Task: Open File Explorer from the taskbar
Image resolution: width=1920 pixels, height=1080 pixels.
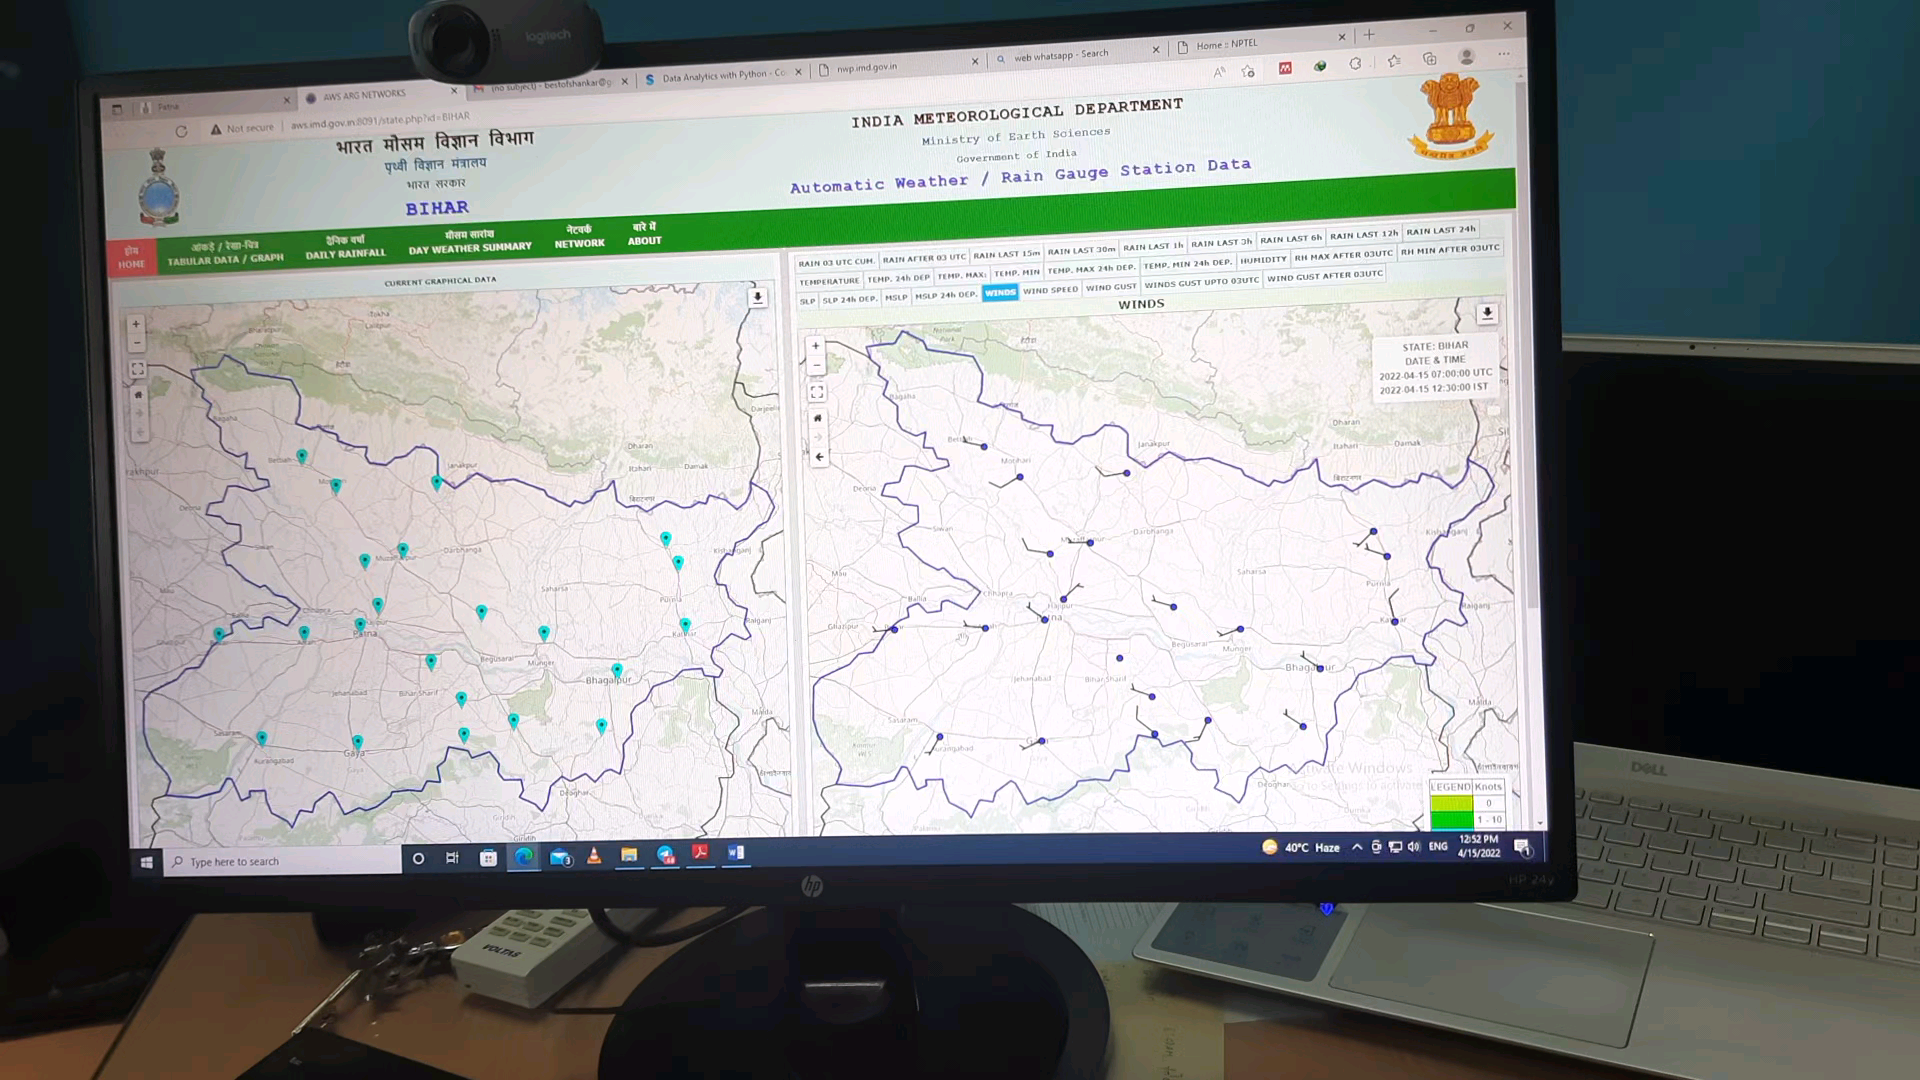Action: click(629, 855)
